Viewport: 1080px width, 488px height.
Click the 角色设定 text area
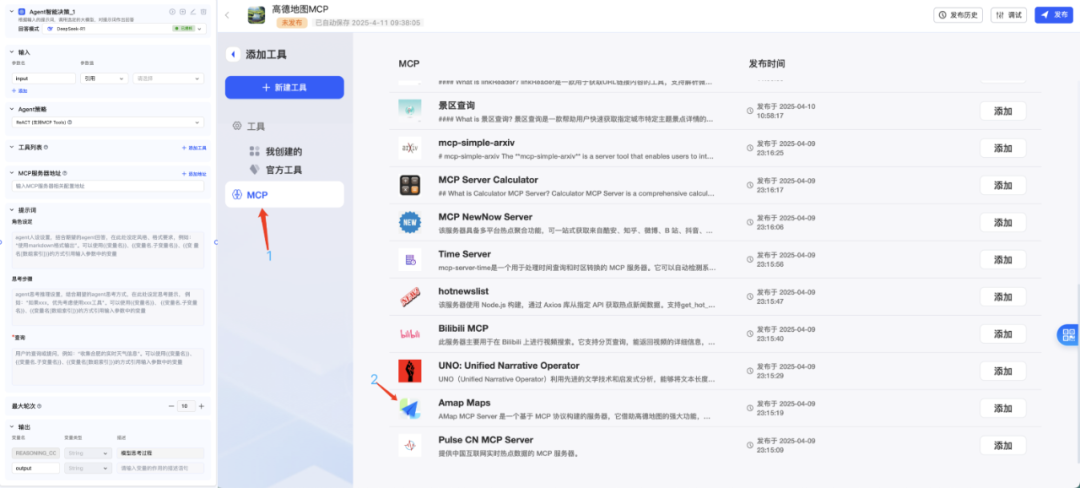pyautogui.click(x=108, y=249)
